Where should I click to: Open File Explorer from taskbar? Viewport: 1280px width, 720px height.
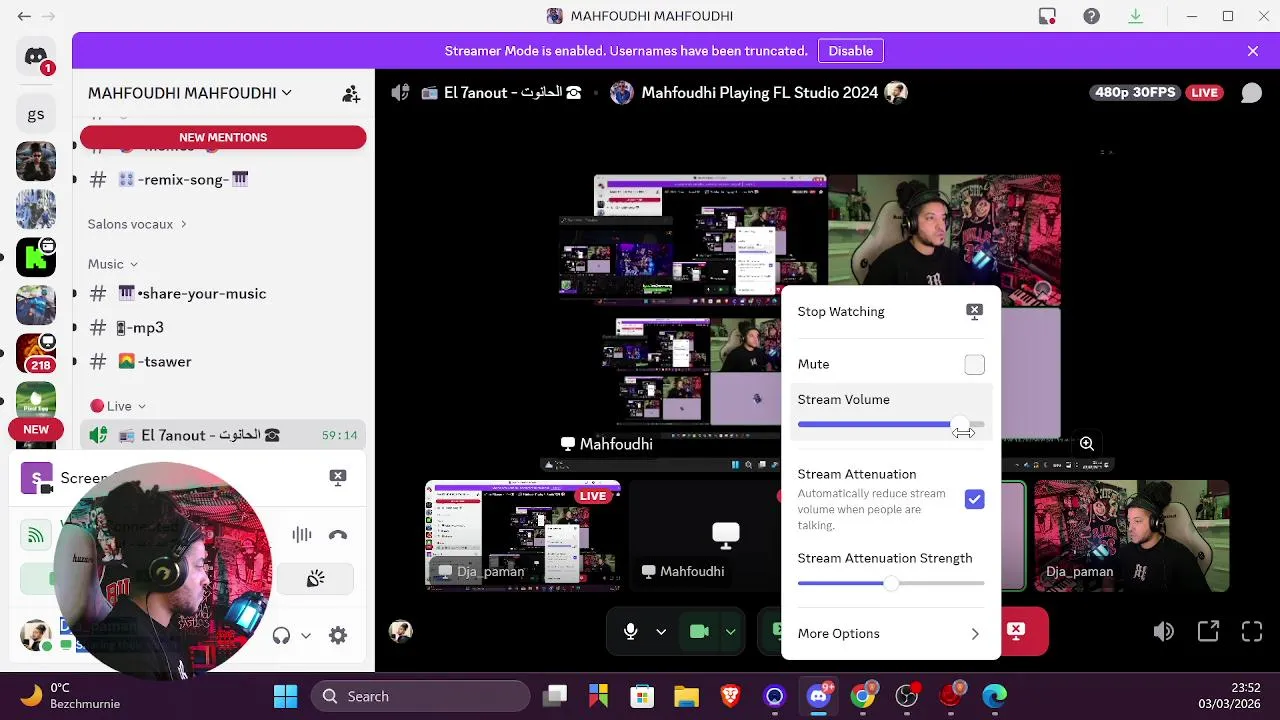[686, 696]
